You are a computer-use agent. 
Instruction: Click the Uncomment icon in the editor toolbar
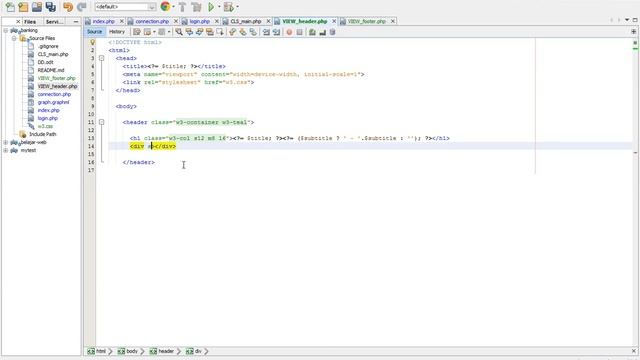pos(322,32)
